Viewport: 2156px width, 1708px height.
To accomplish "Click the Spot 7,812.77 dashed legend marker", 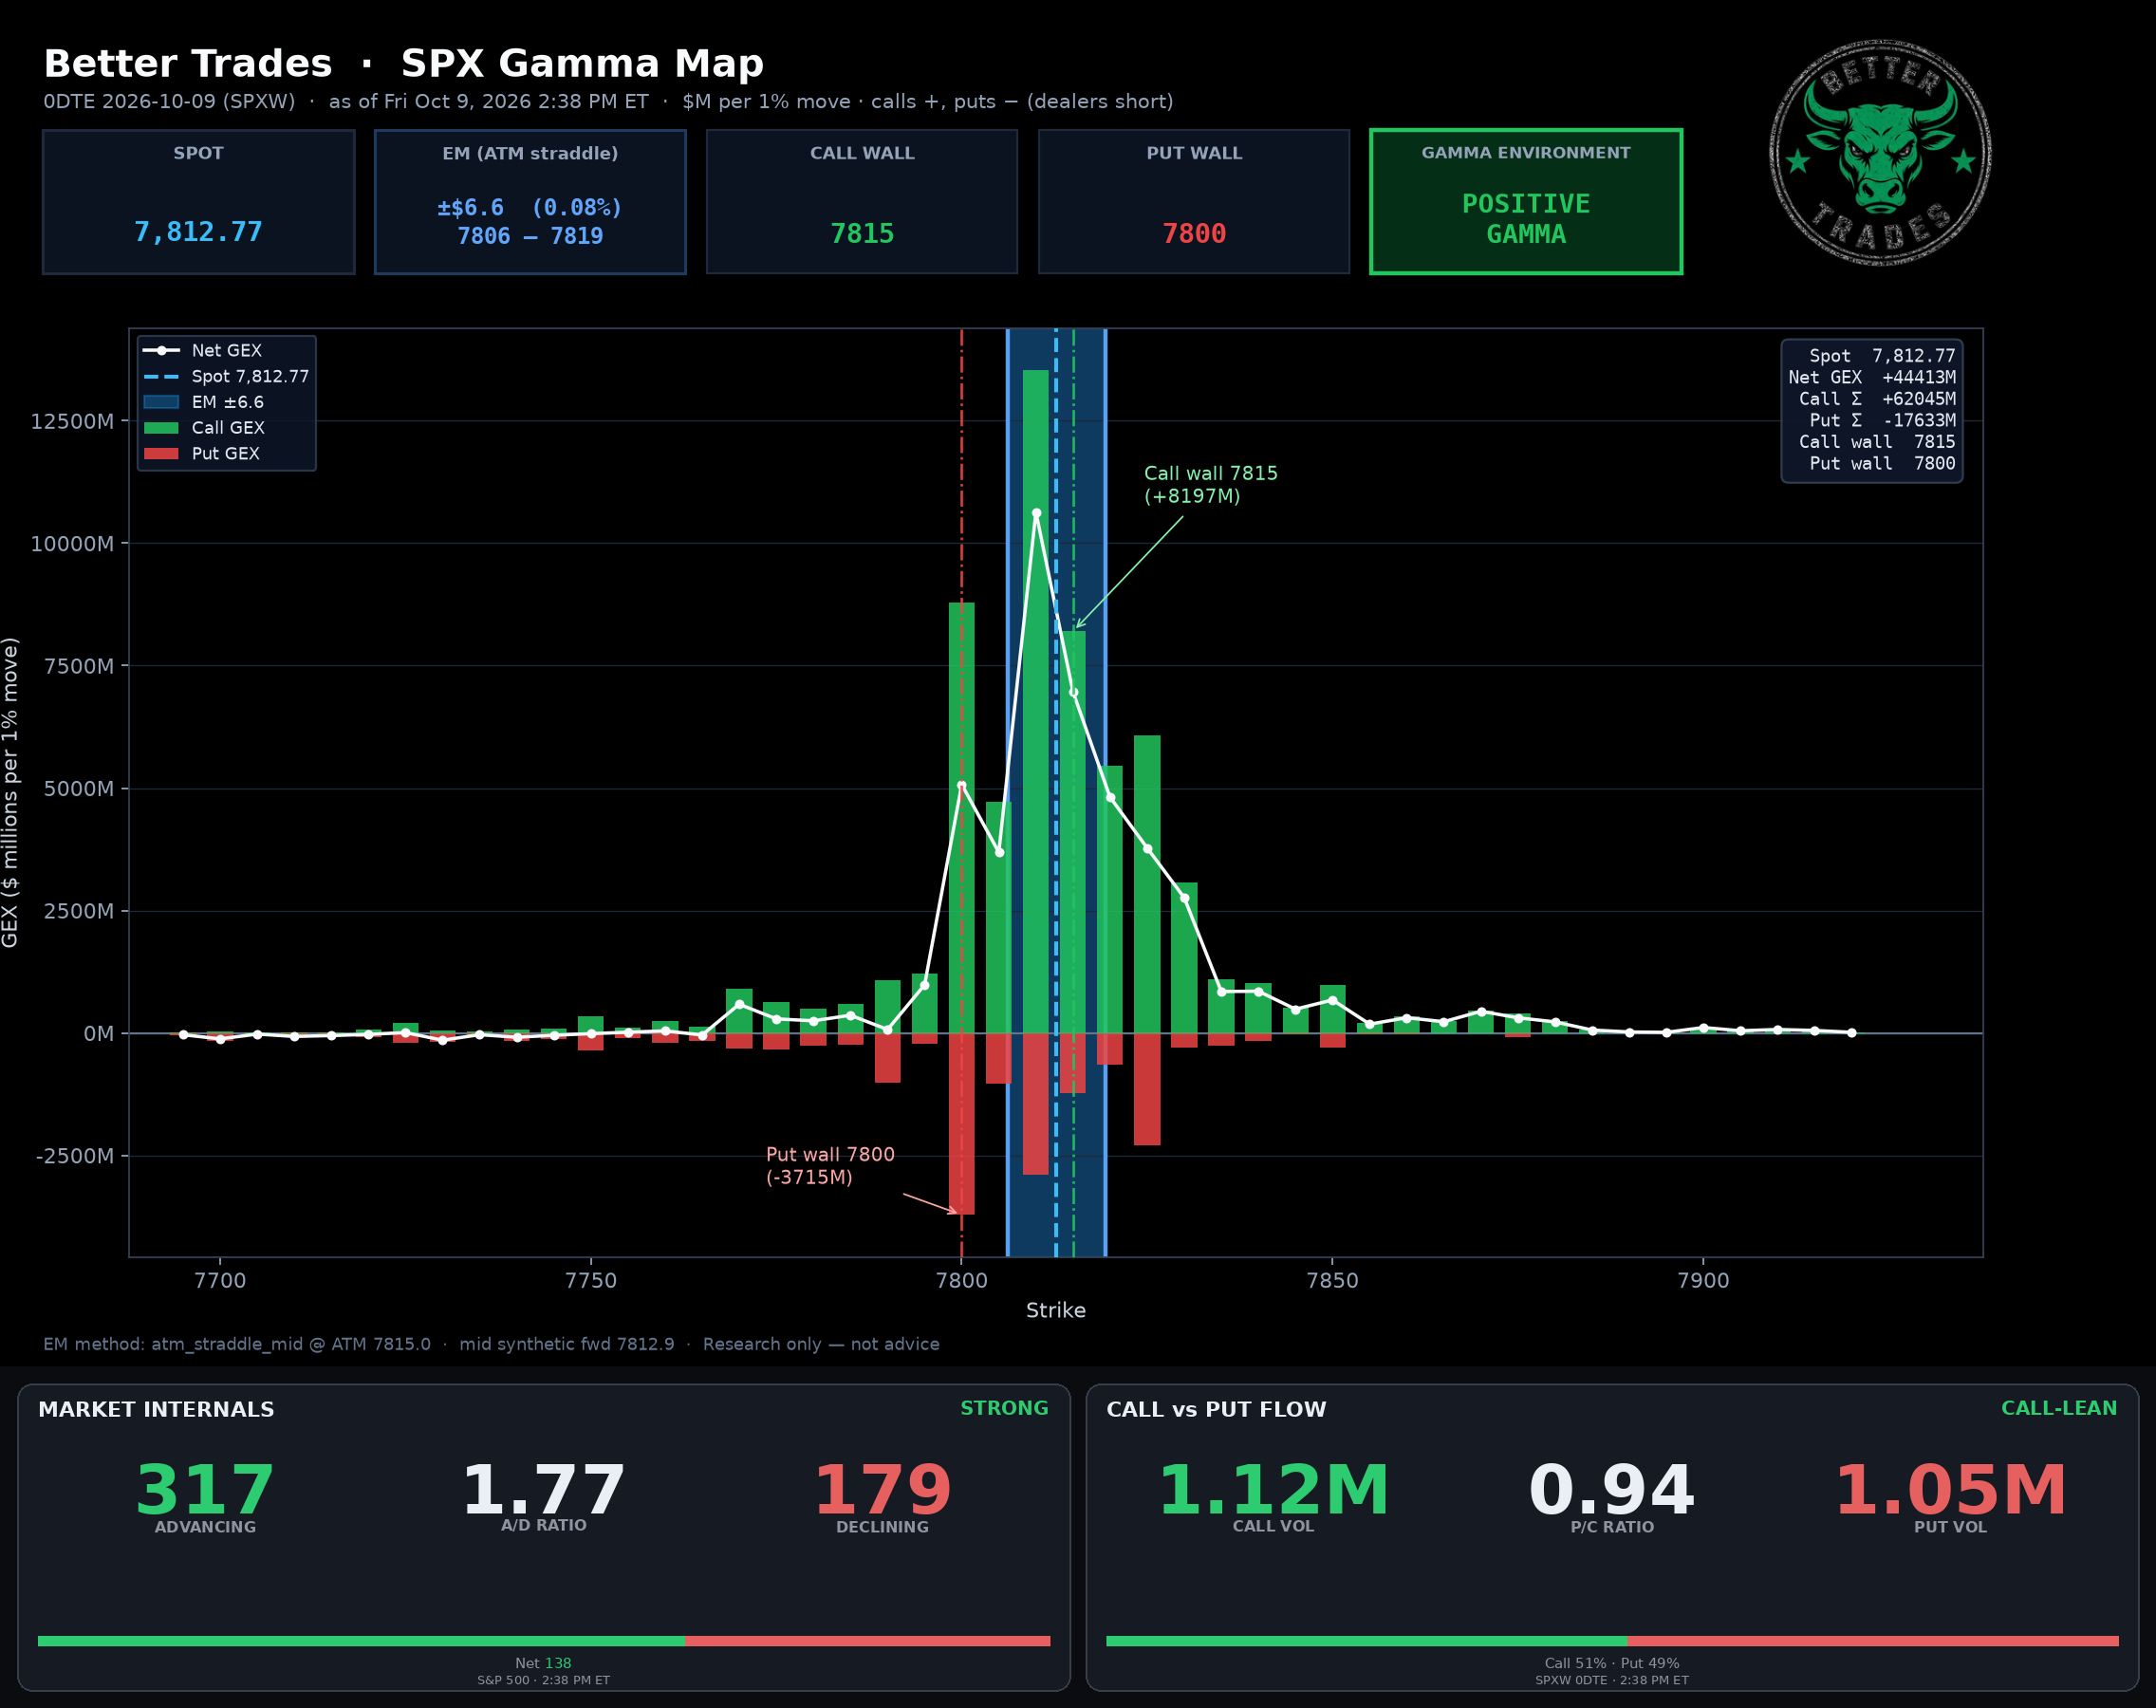I will click(x=161, y=376).
